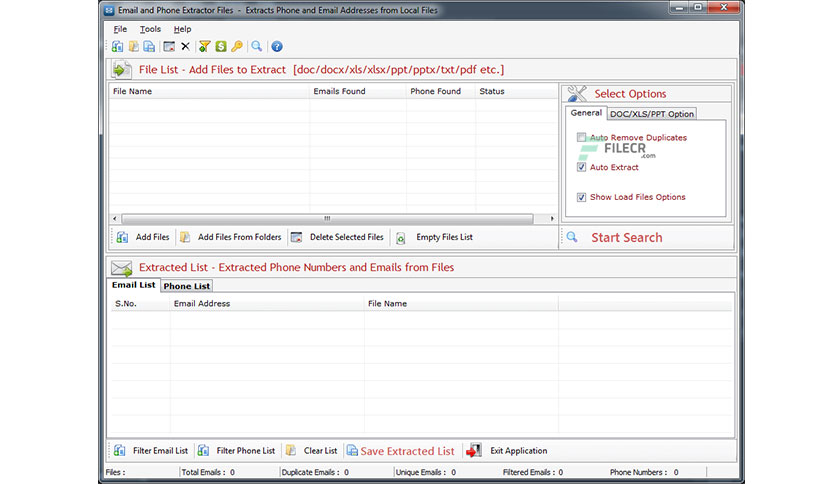Image resolution: width=836 pixels, height=484 pixels.
Task: Click the File List header arrow icon
Action: coord(121,70)
